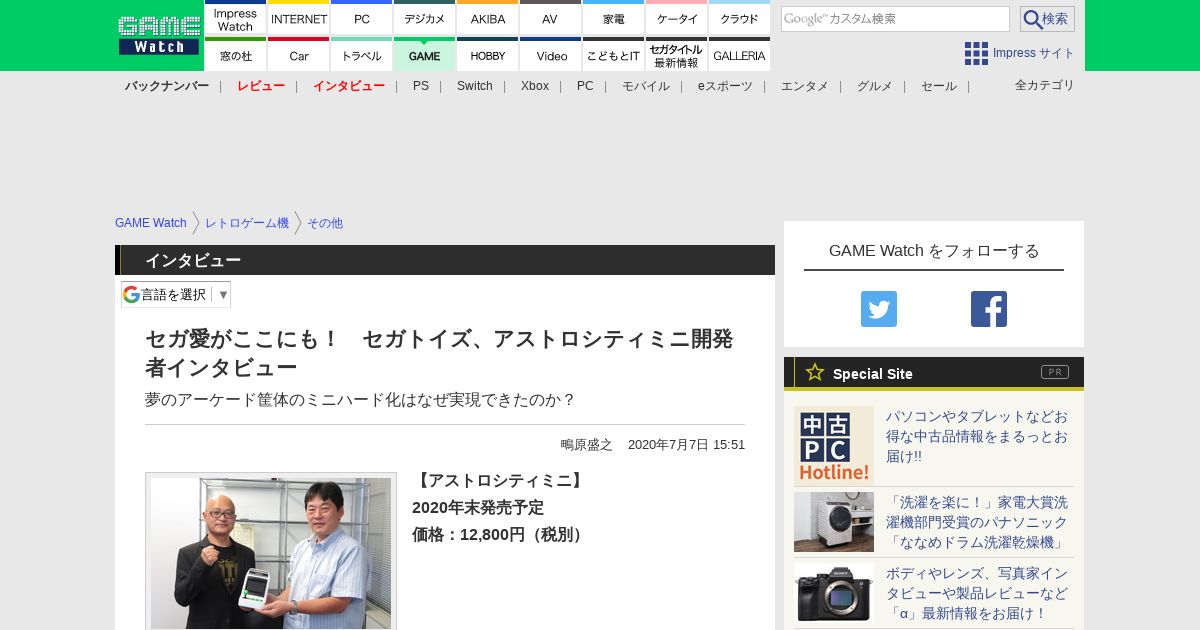Open Facebook follow icon
Screen dimensions: 1200x630
tap(989, 309)
